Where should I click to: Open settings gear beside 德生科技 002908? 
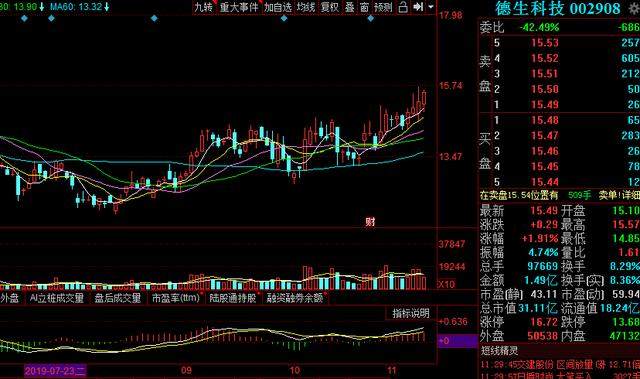click(x=635, y=9)
